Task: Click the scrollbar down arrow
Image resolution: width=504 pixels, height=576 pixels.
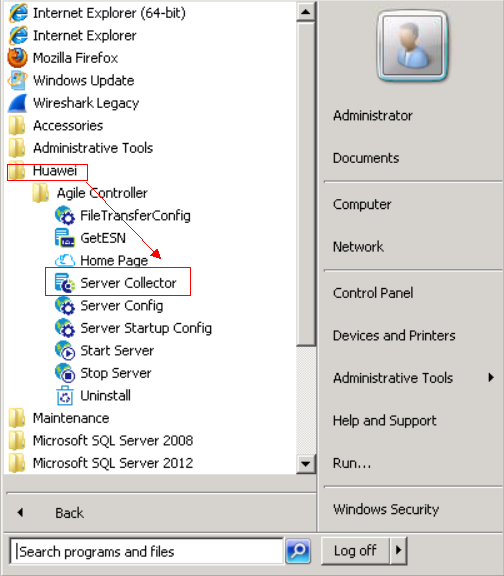Action: point(305,464)
